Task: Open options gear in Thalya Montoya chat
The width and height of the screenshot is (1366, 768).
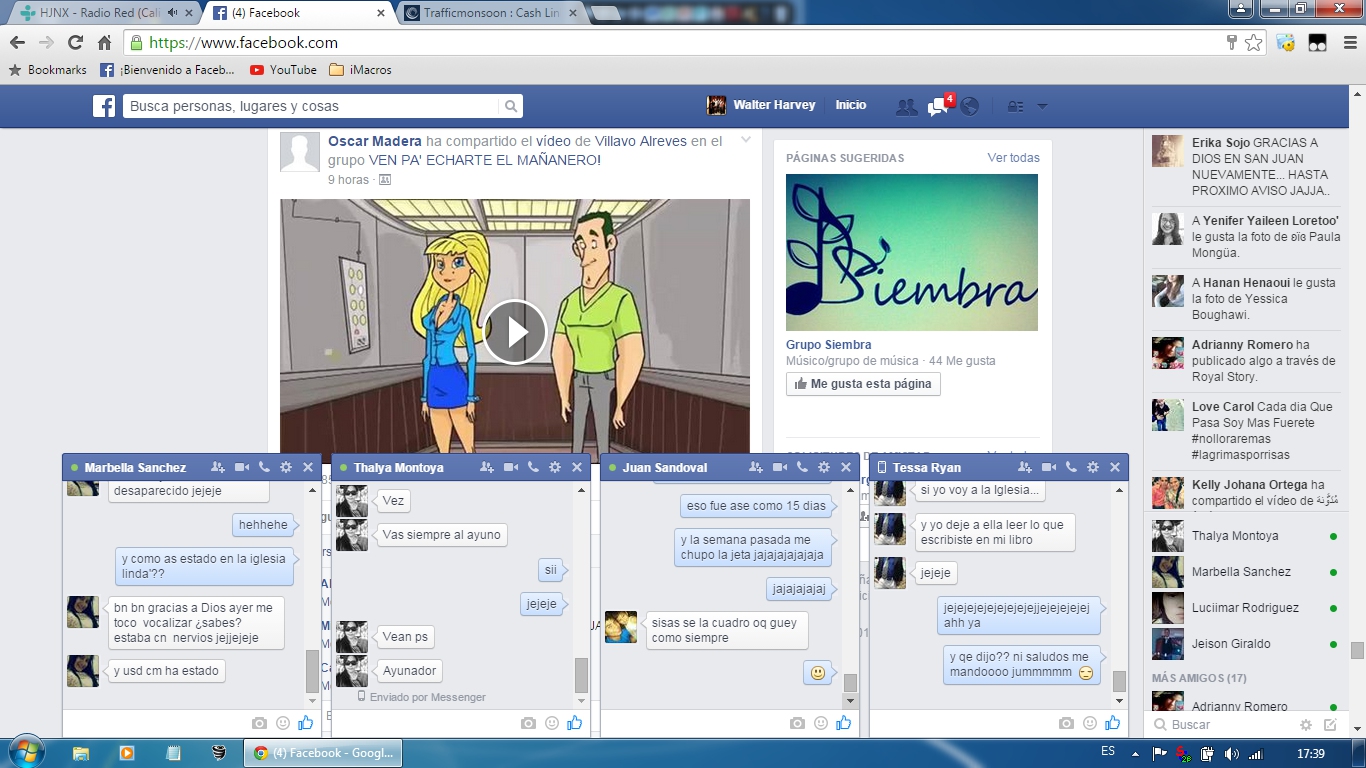Action: (555, 467)
